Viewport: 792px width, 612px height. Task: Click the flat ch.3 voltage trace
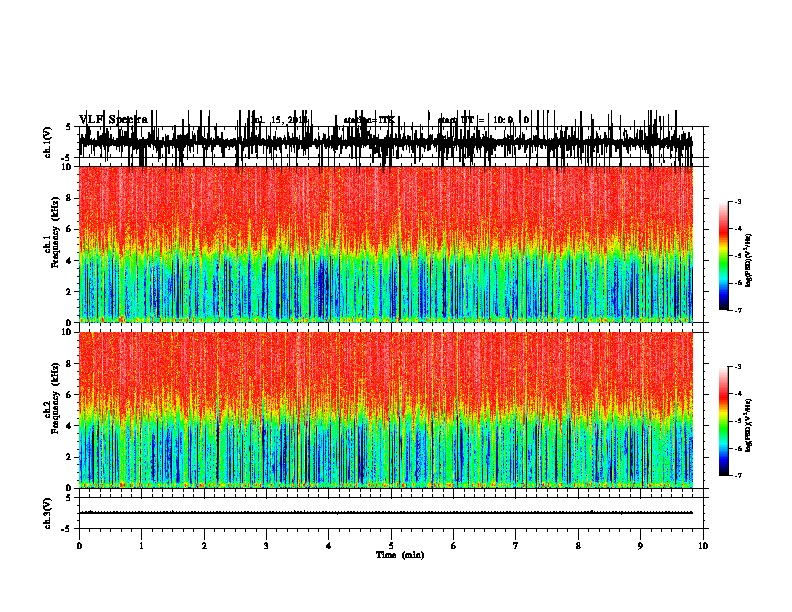386,513
